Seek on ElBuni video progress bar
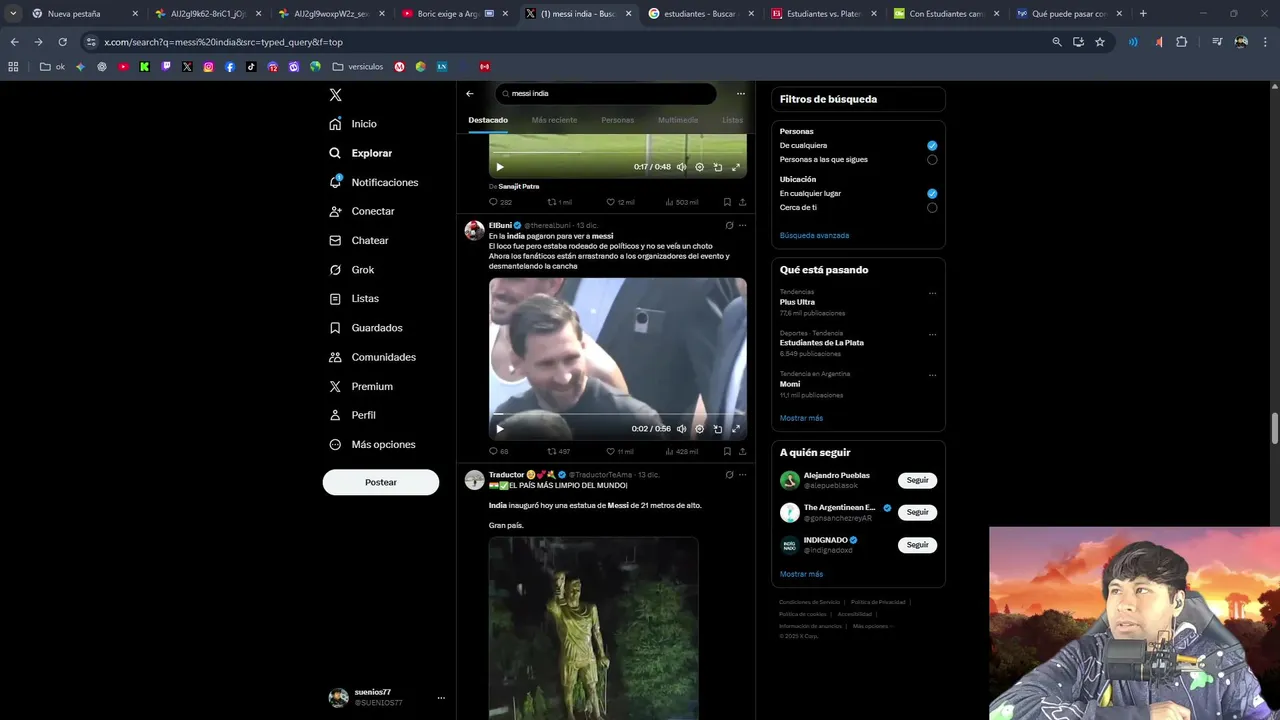The height and width of the screenshot is (720, 1280). 618,413
